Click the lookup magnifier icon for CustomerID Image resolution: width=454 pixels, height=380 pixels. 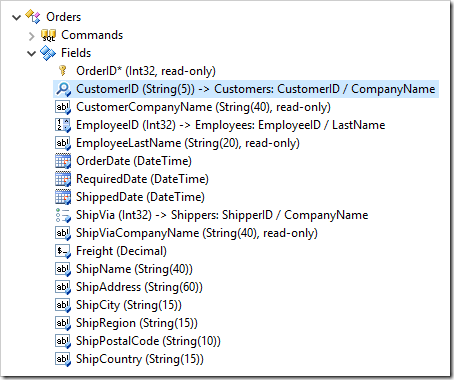point(63,89)
